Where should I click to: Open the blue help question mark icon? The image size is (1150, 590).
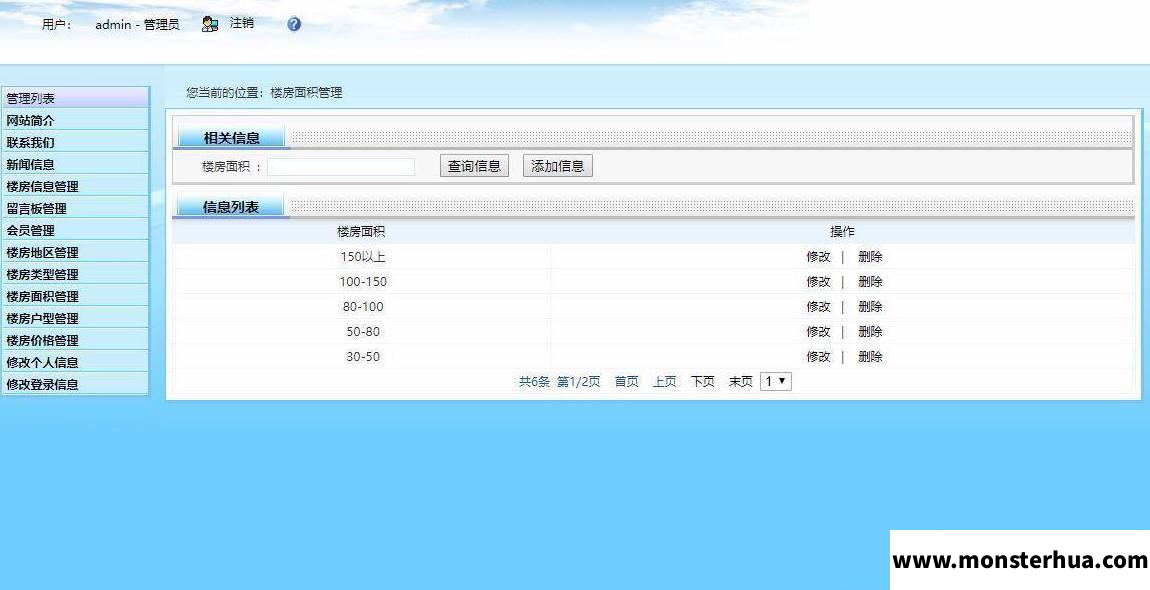pyautogui.click(x=294, y=24)
